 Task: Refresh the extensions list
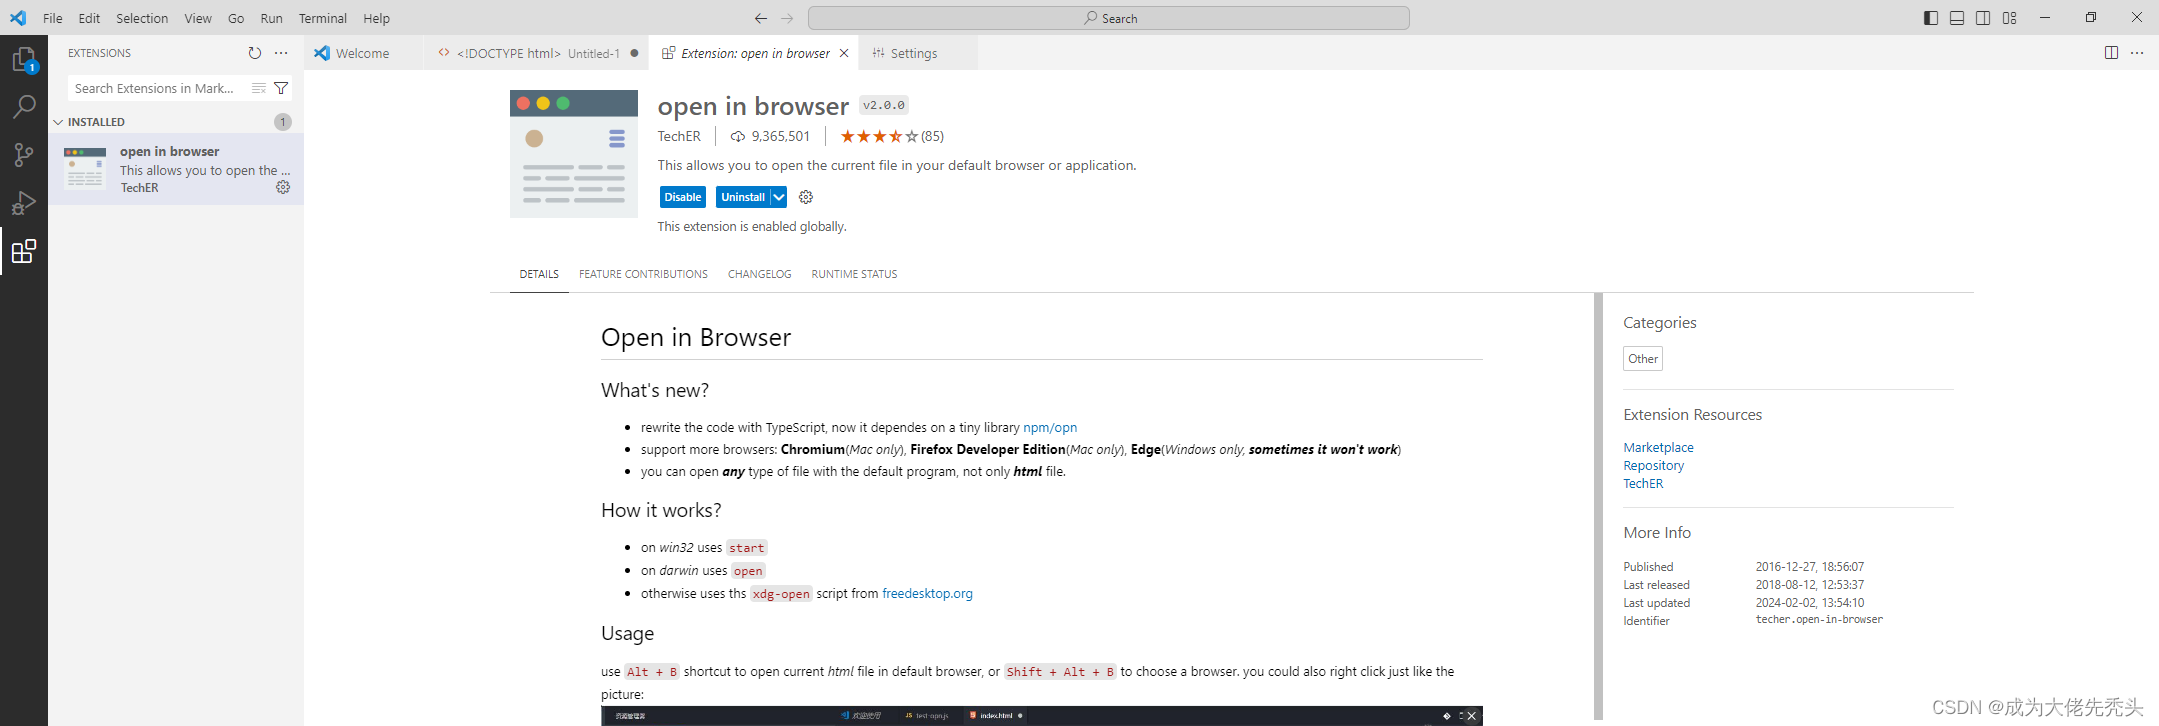point(255,53)
